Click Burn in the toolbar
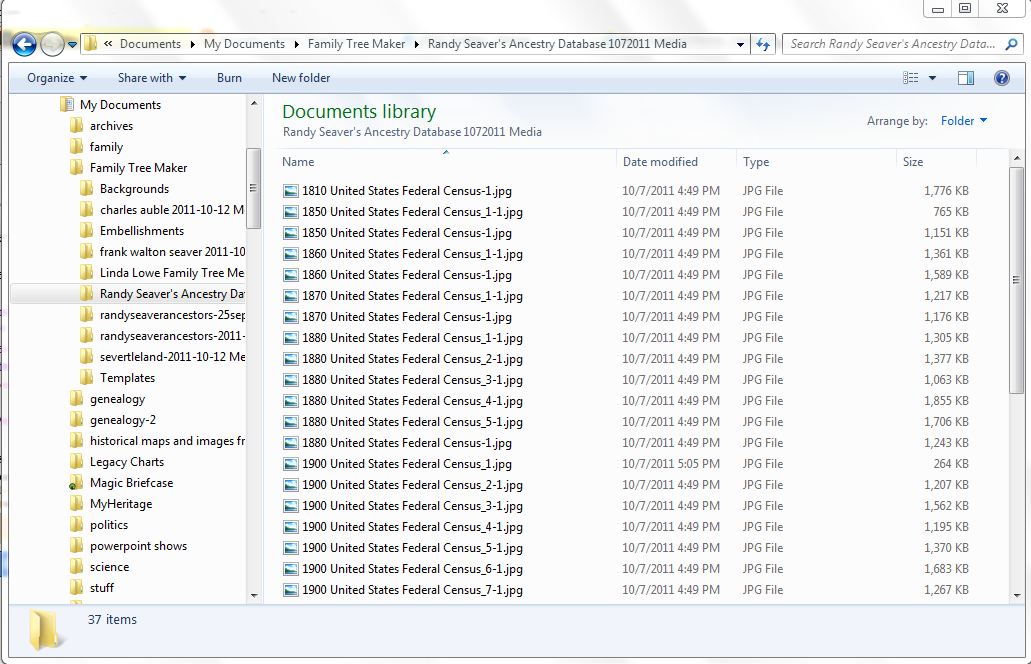The image size is (1031, 664). pos(229,78)
